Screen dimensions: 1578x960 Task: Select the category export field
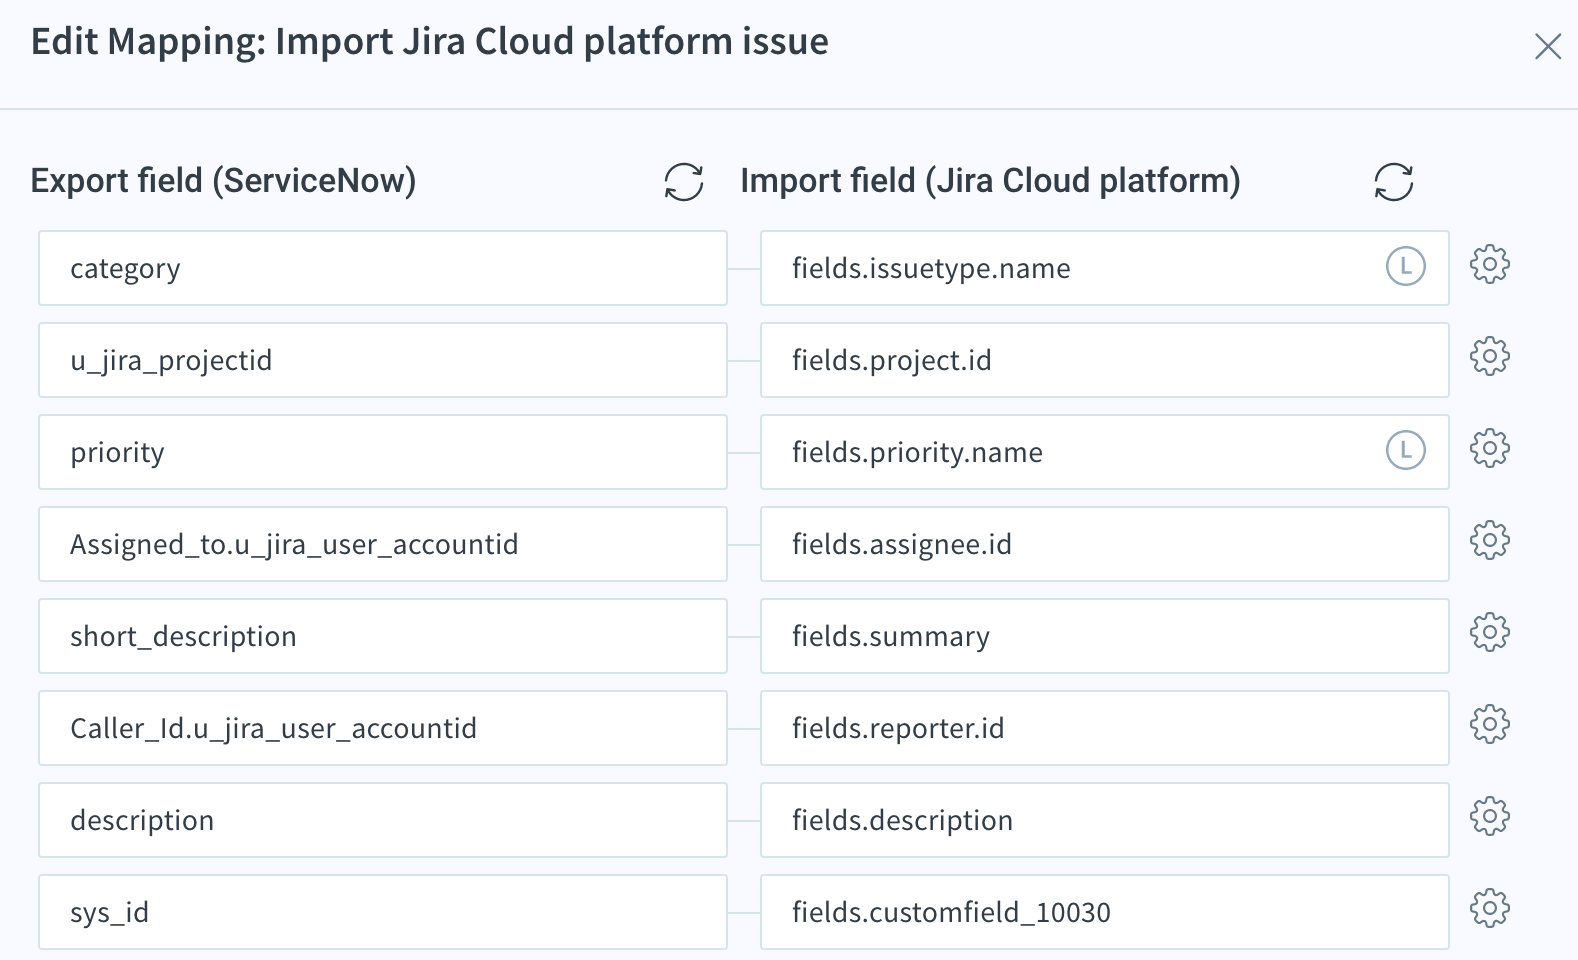pos(383,268)
